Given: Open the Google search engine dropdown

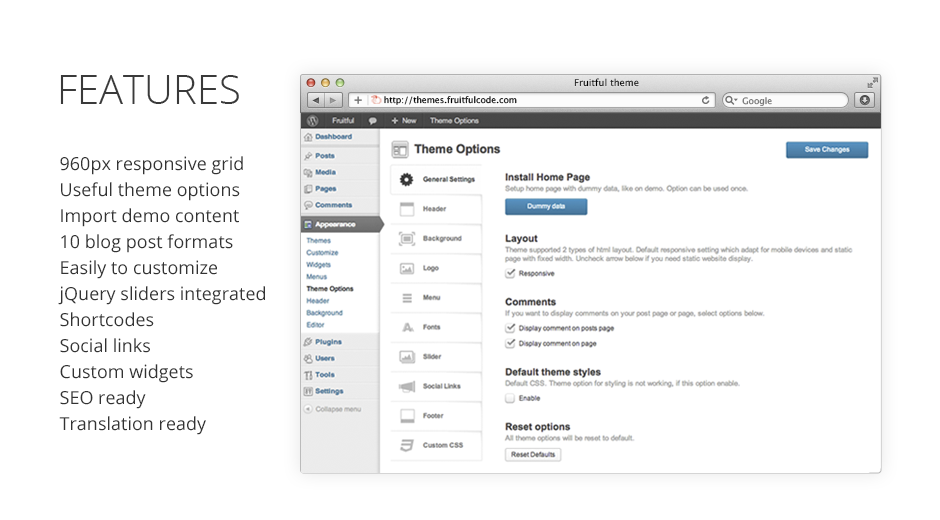Looking at the screenshot, I should [731, 100].
